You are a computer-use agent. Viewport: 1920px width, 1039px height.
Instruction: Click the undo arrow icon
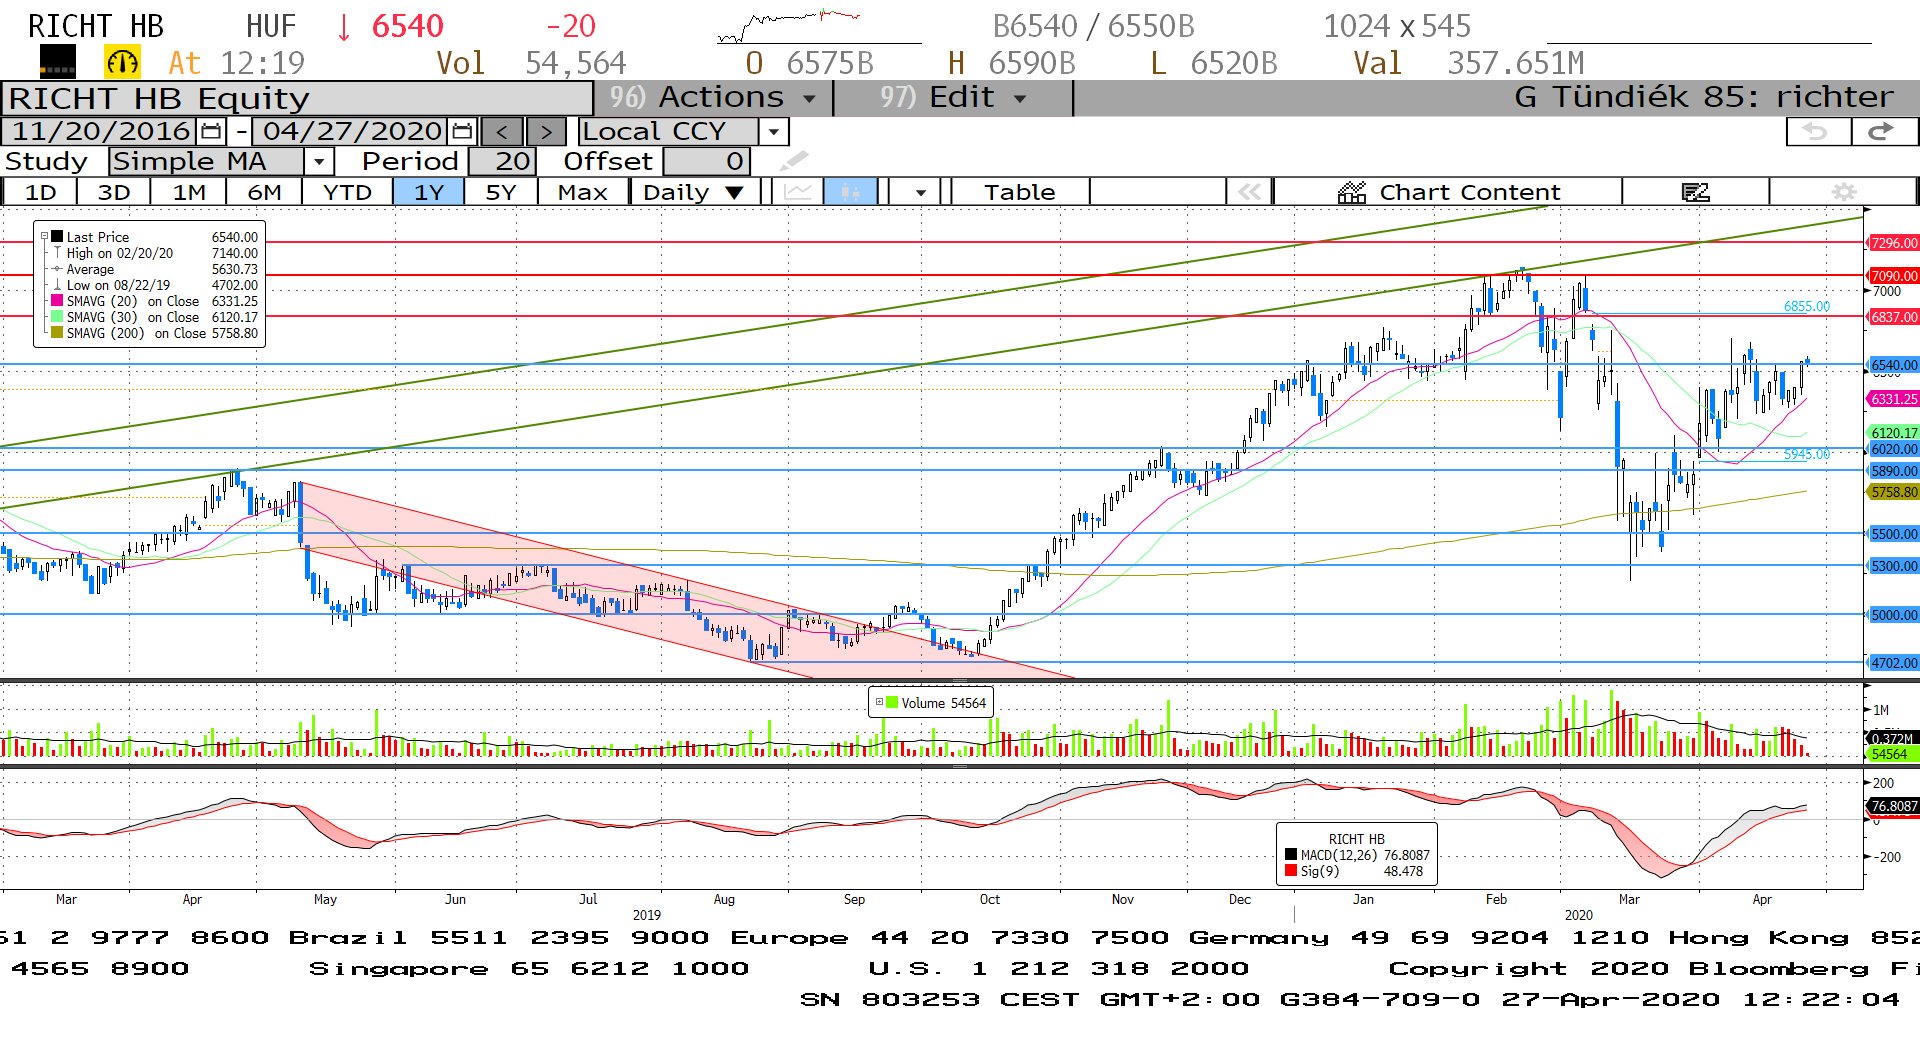(x=1816, y=131)
